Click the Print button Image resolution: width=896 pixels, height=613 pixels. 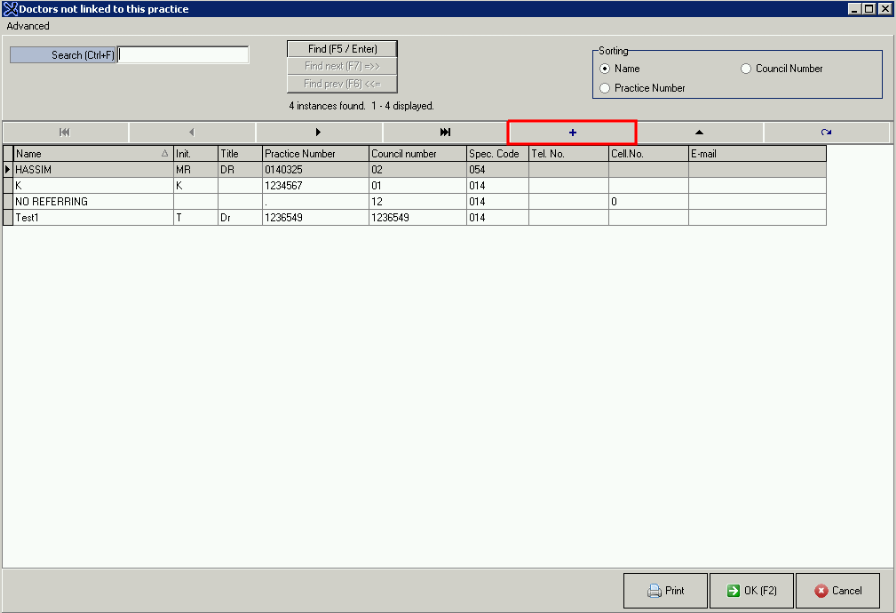coord(666,591)
